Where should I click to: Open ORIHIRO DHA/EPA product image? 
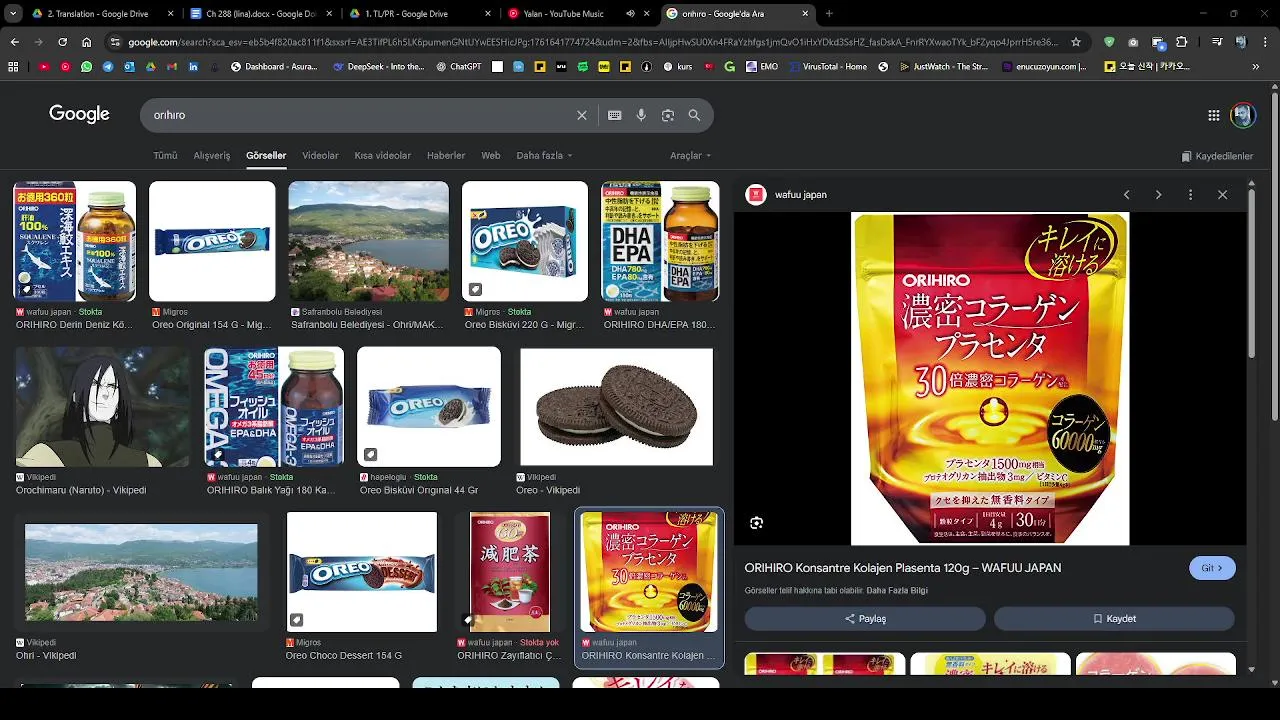[x=660, y=241]
